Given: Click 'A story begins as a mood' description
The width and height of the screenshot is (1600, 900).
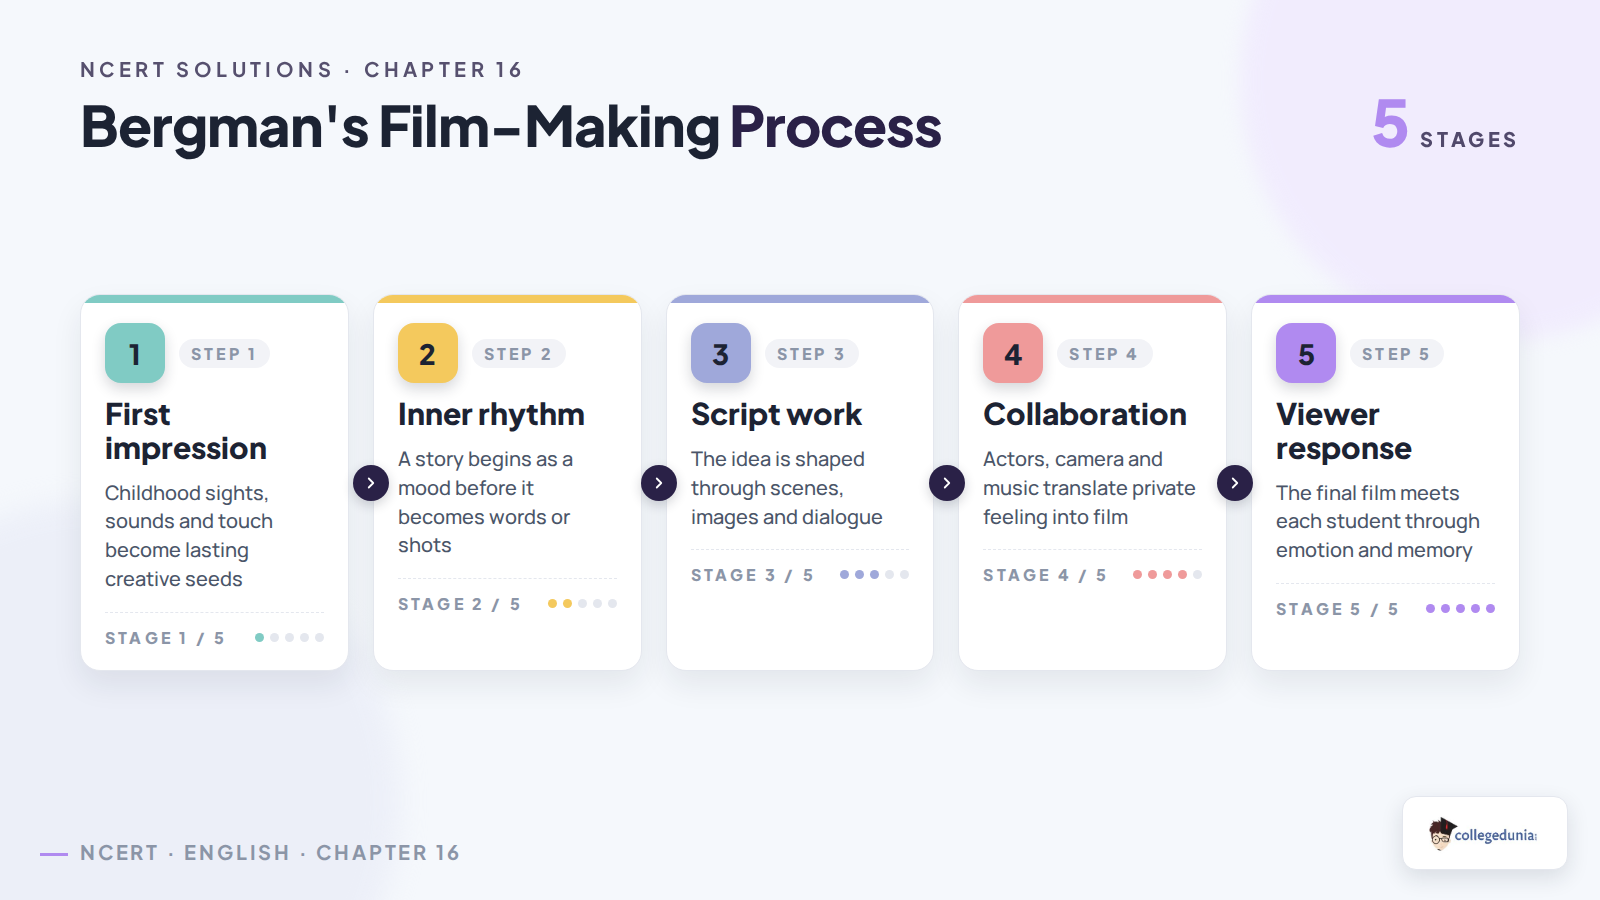Looking at the screenshot, I should pyautogui.click(x=485, y=502).
